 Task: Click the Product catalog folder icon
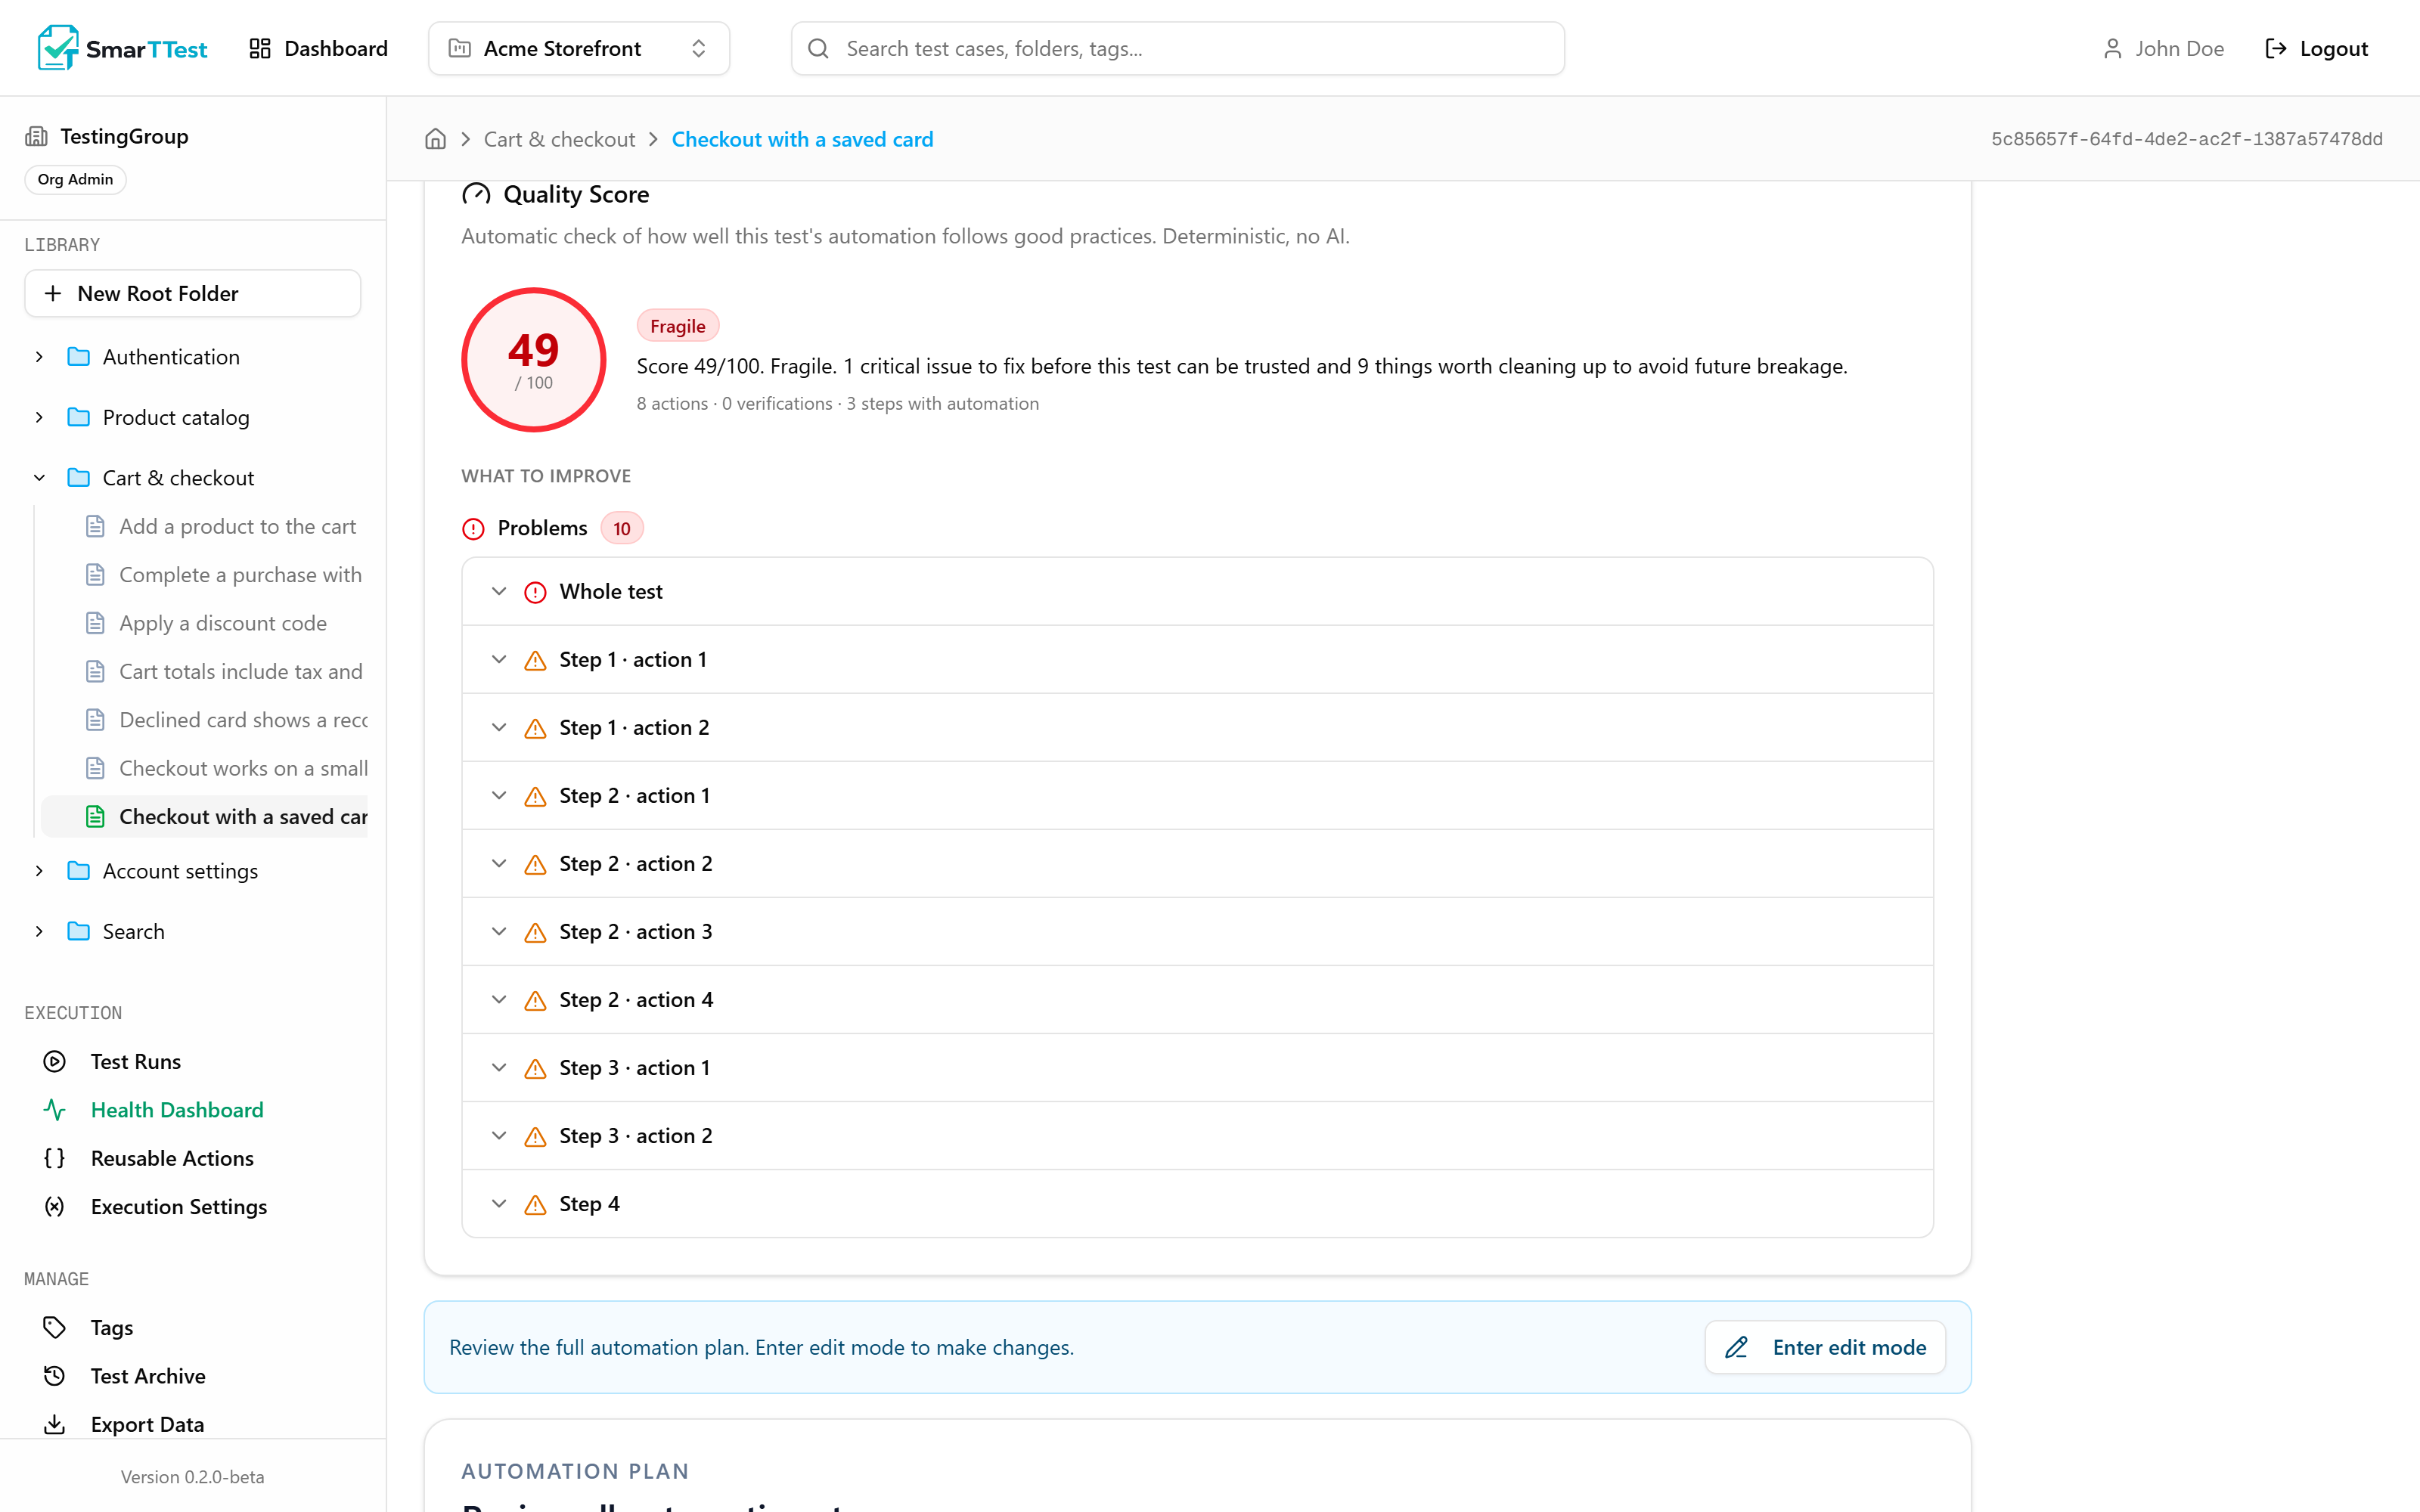point(78,417)
